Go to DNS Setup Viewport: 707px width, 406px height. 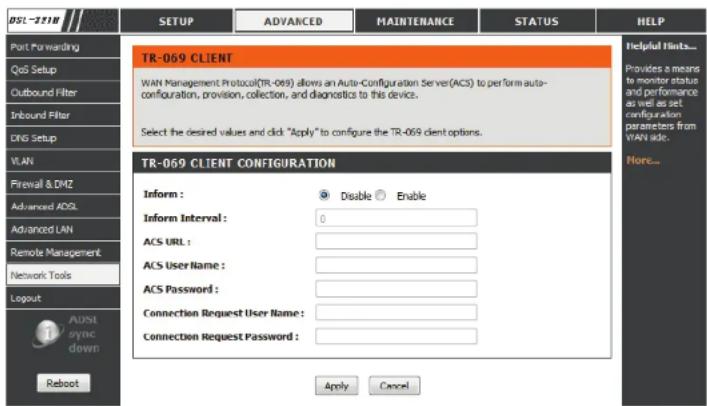pyautogui.click(x=63, y=138)
